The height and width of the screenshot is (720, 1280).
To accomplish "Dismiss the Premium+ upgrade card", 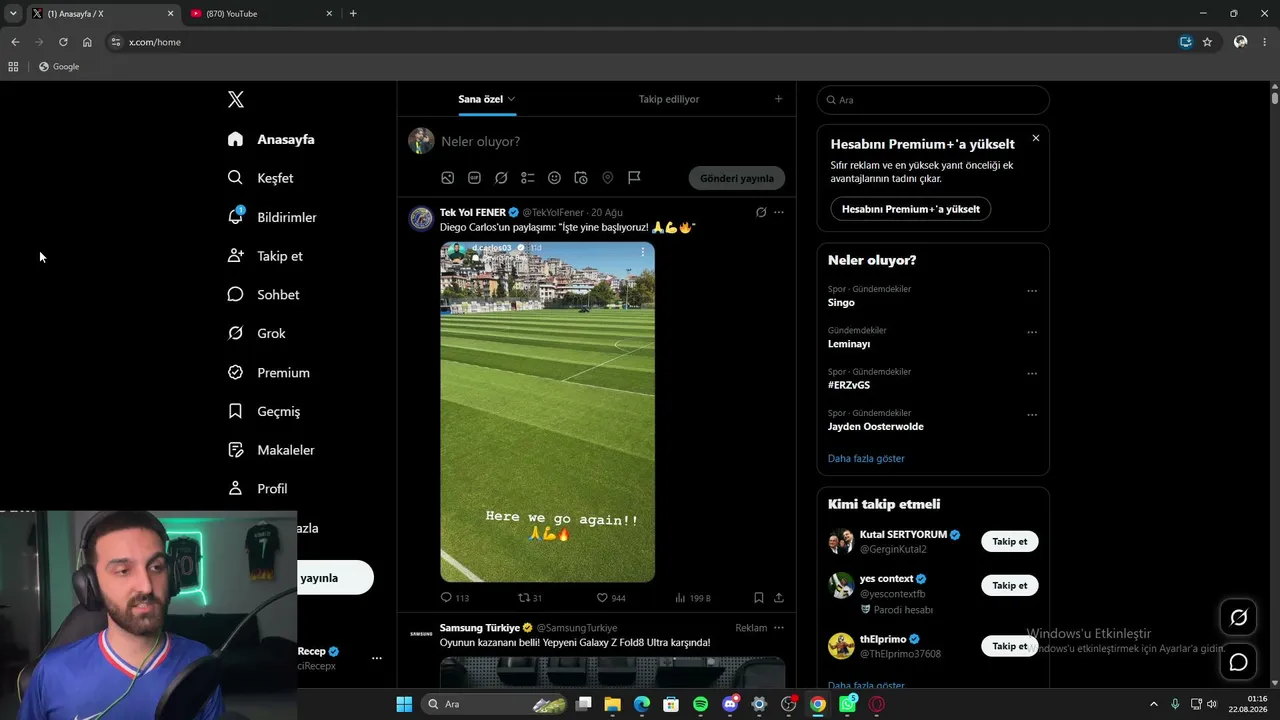I will [x=1036, y=138].
